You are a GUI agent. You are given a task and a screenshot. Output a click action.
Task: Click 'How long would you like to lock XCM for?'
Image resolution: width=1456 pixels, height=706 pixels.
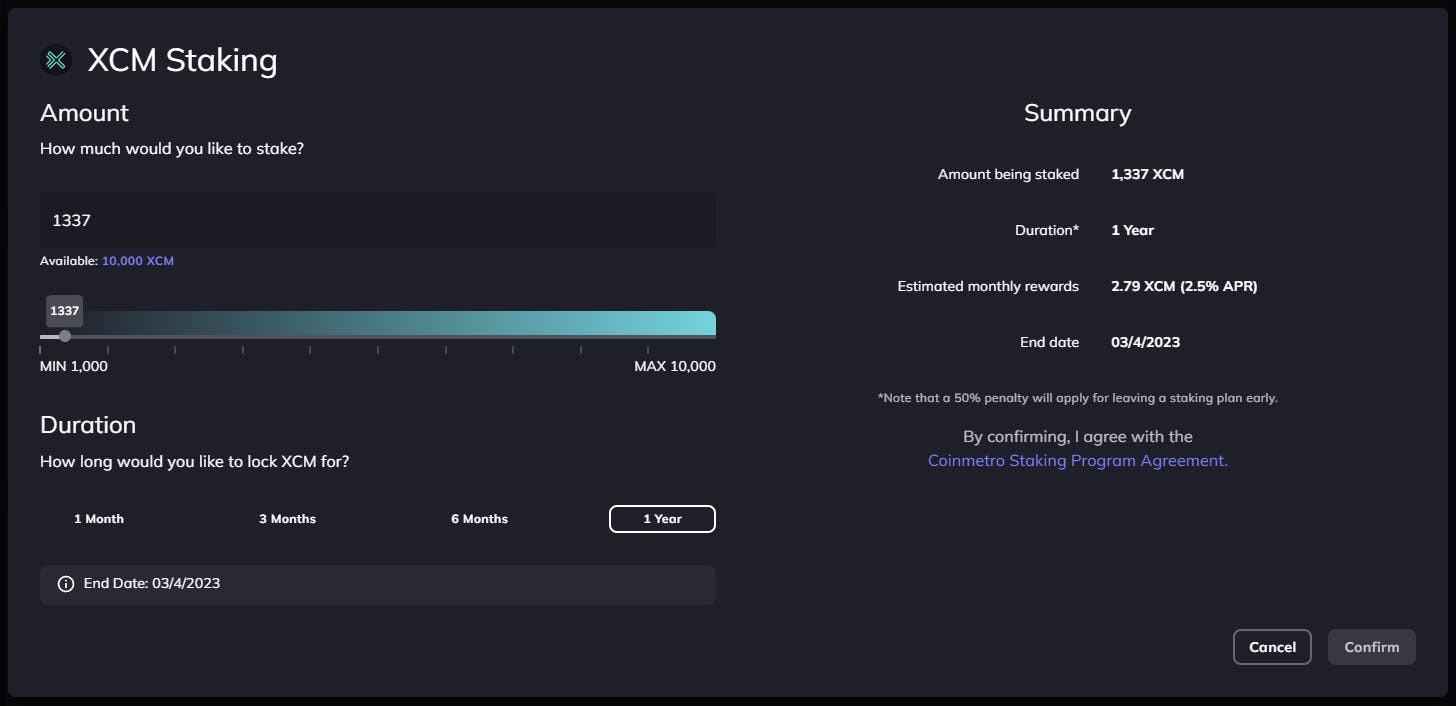(x=194, y=462)
